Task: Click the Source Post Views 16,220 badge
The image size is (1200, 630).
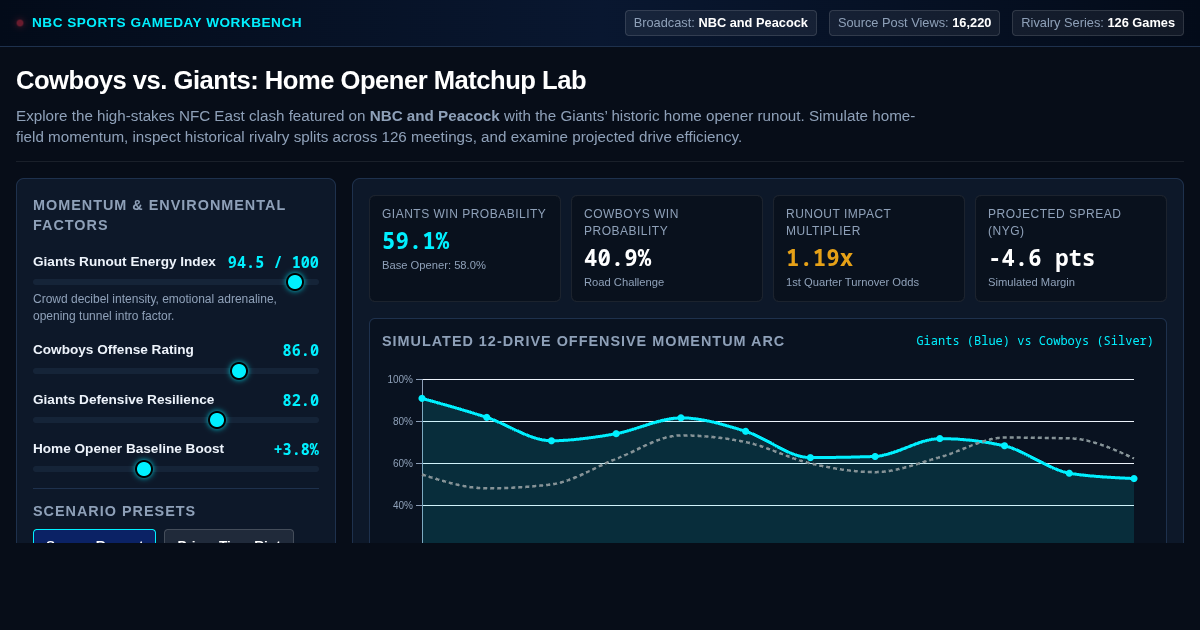Action: pos(914,23)
